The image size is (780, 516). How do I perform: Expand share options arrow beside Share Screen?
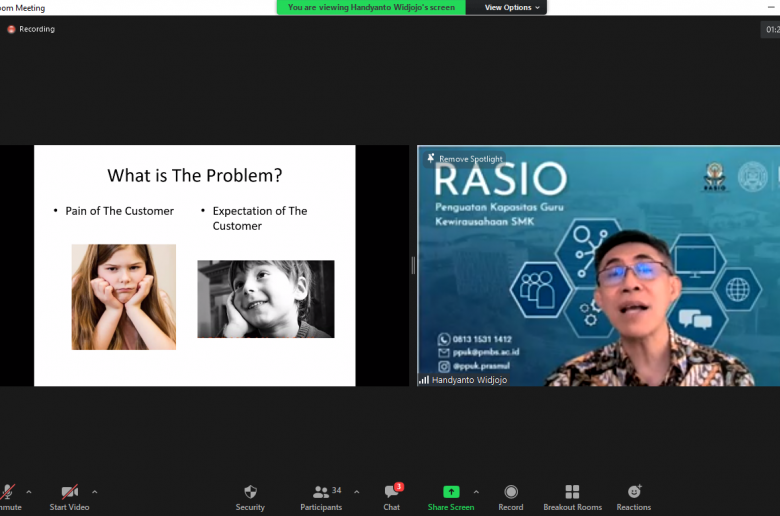[x=476, y=491]
